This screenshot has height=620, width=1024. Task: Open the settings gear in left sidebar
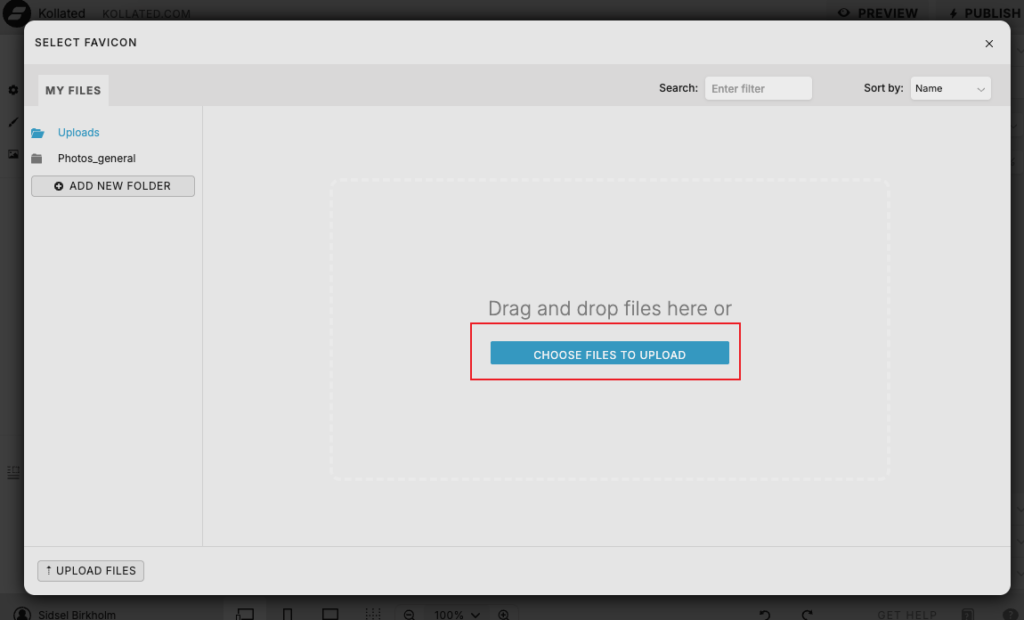[13, 90]
